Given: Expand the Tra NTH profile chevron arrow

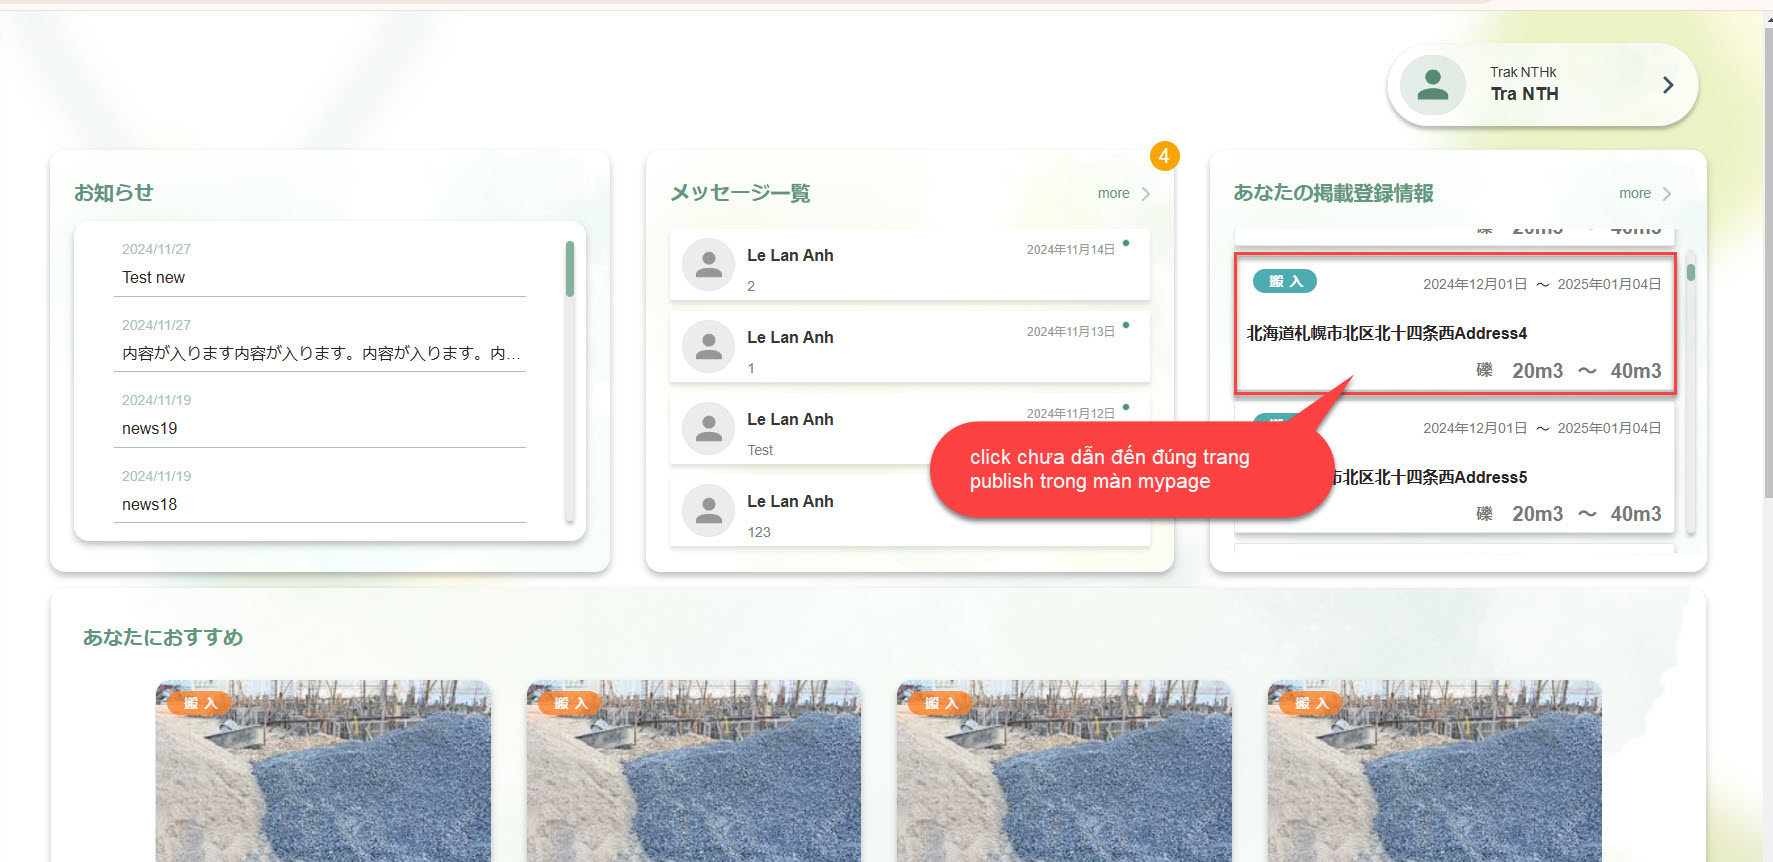Looking at the screenshot, I should pos(1667,85).
